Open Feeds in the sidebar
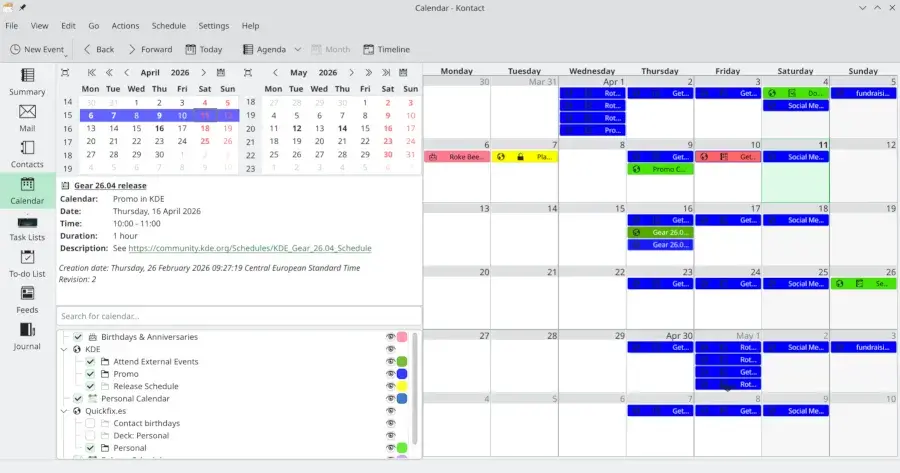This screenshot has height=473, width=900. pyautogui.click(x=27, y=300)
